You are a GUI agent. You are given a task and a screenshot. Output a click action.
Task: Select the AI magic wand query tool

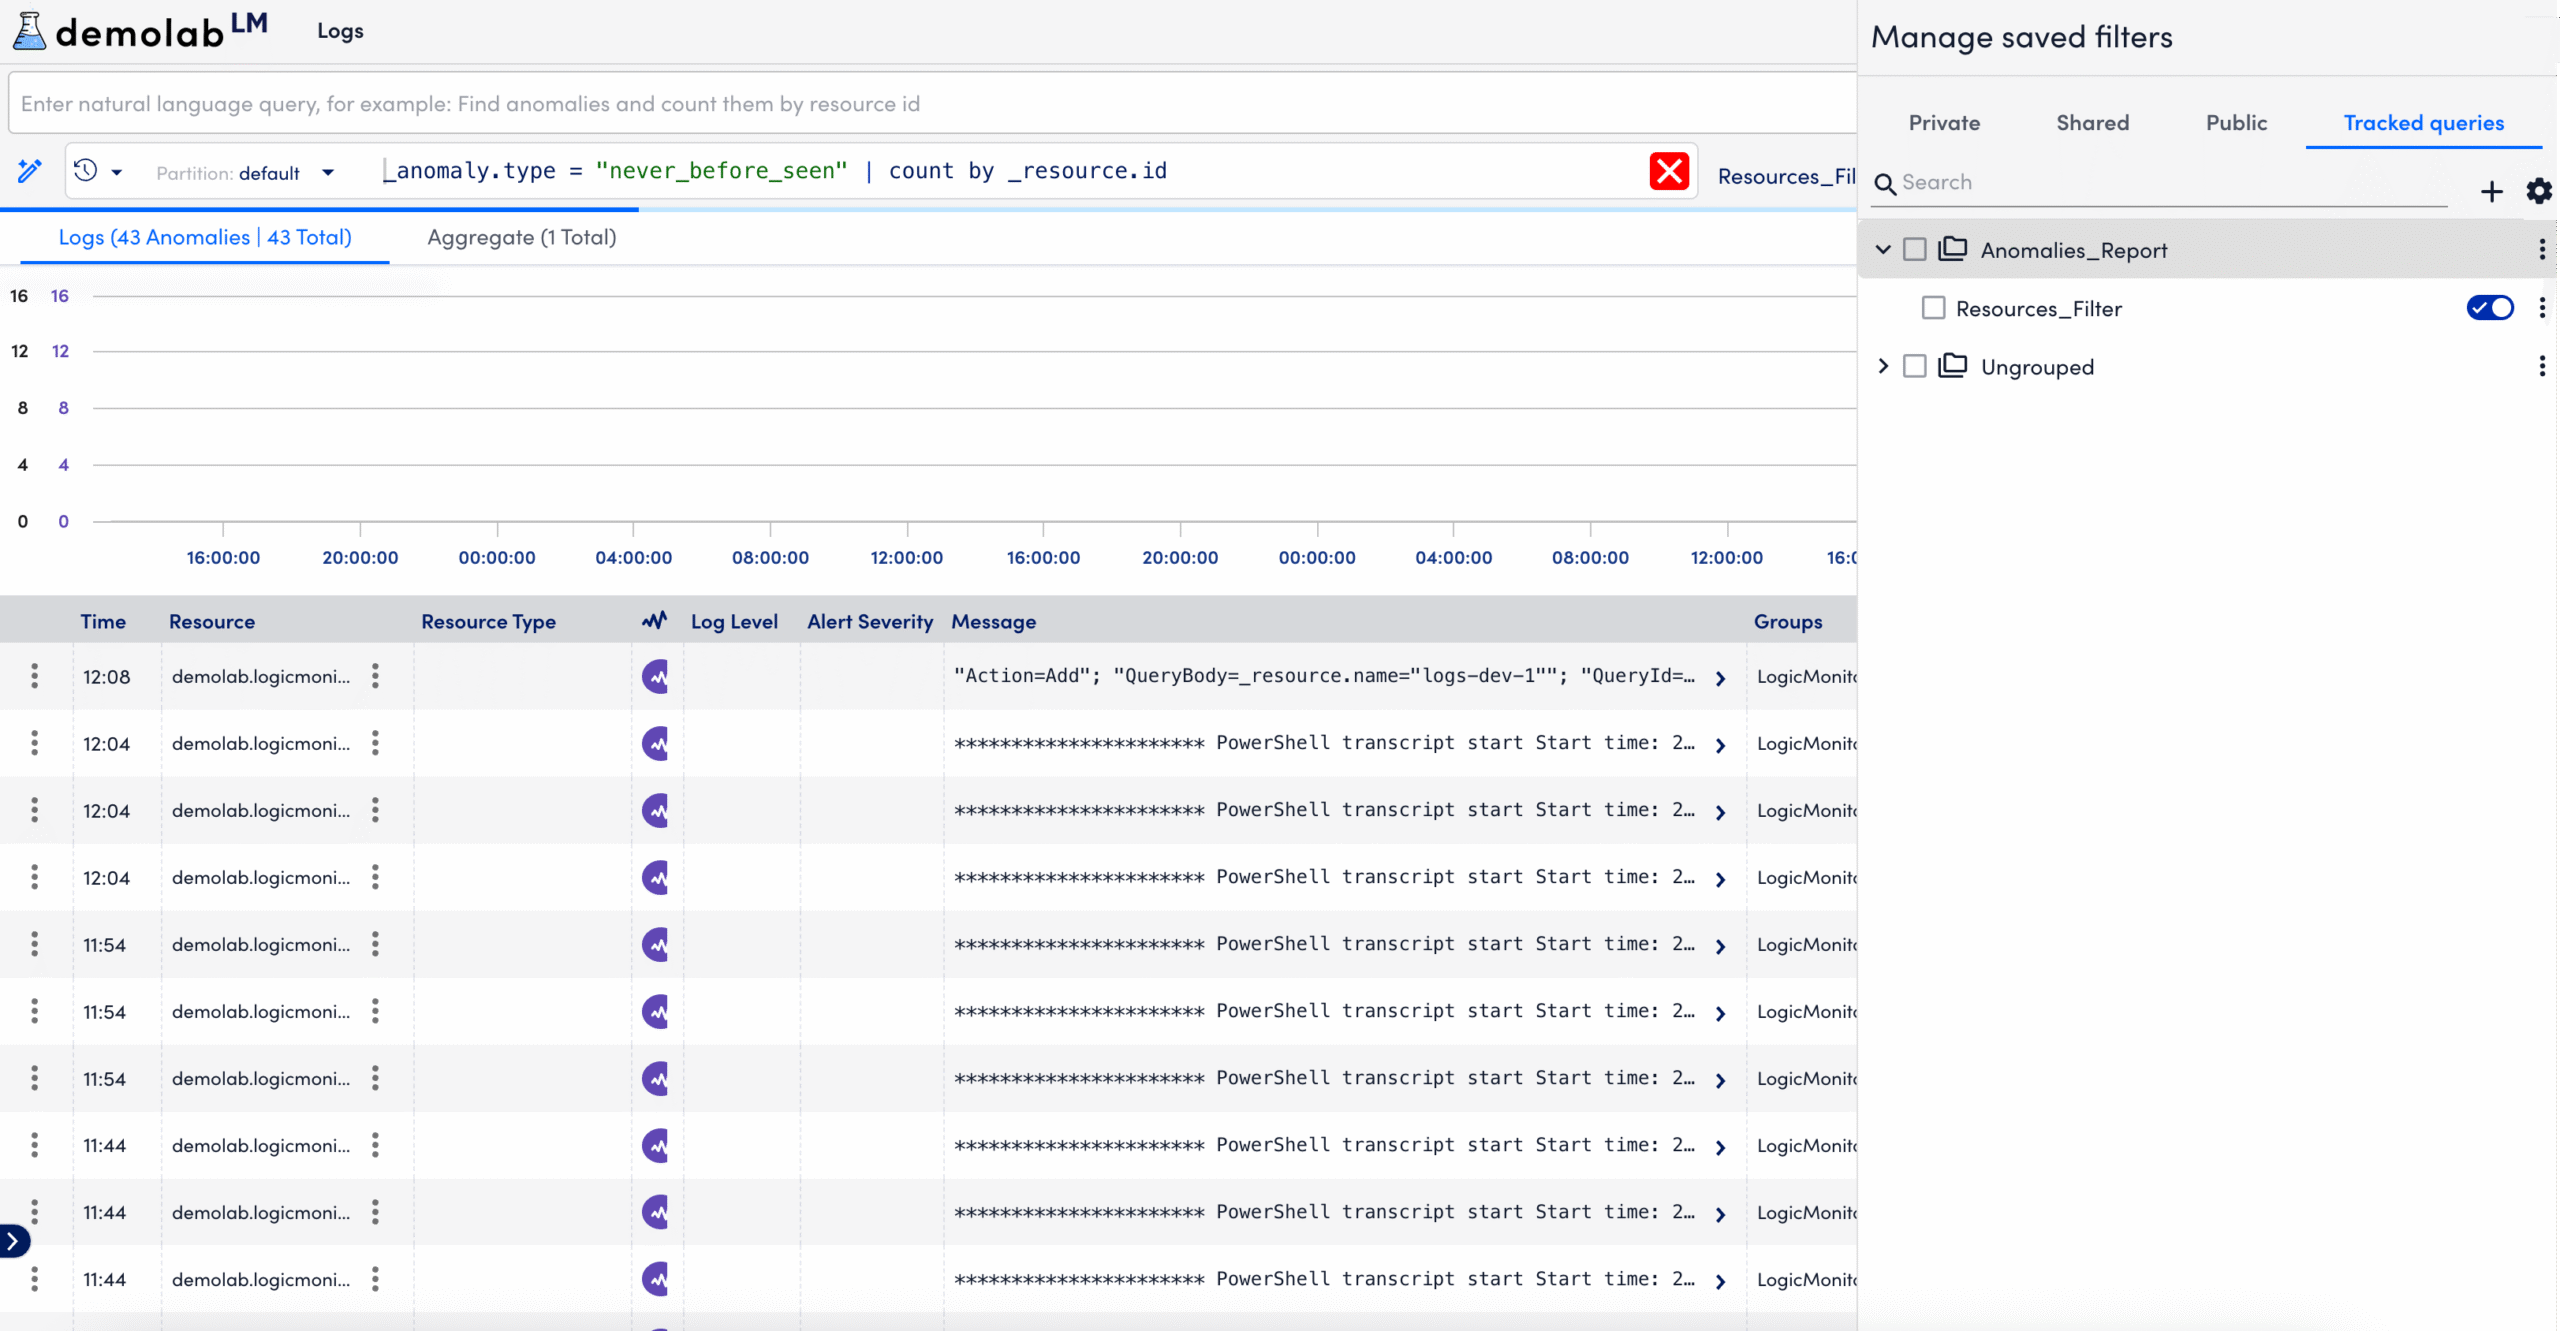[x=30, y=171]
